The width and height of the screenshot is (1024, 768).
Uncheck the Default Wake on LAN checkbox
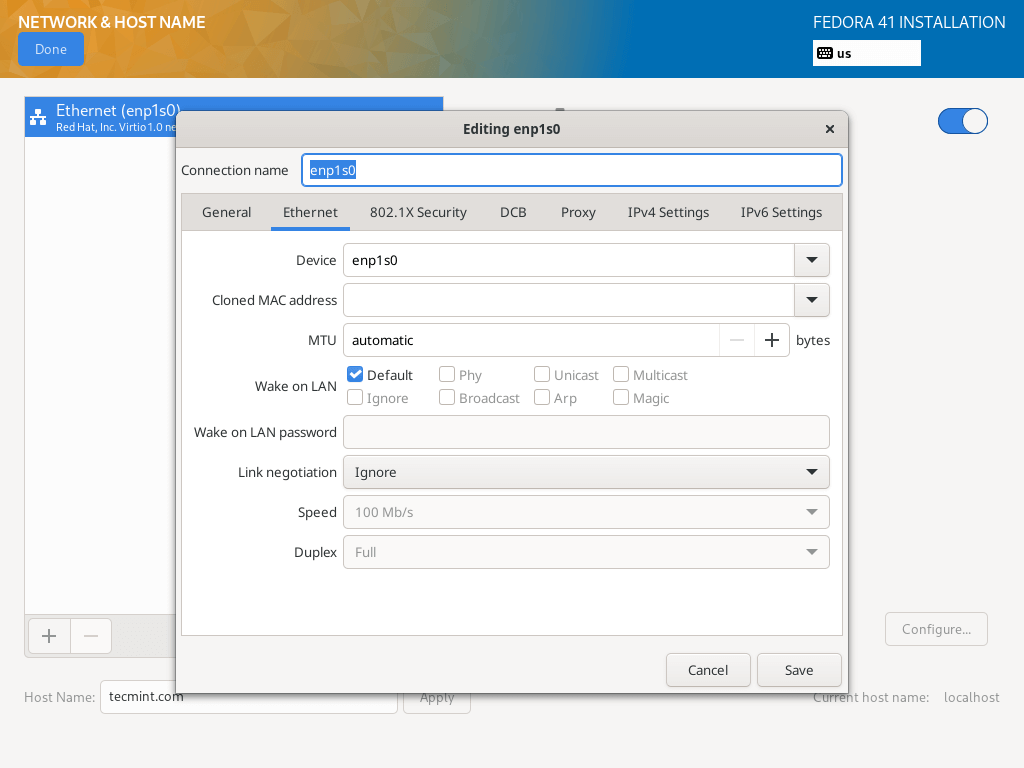click(355, 375)
